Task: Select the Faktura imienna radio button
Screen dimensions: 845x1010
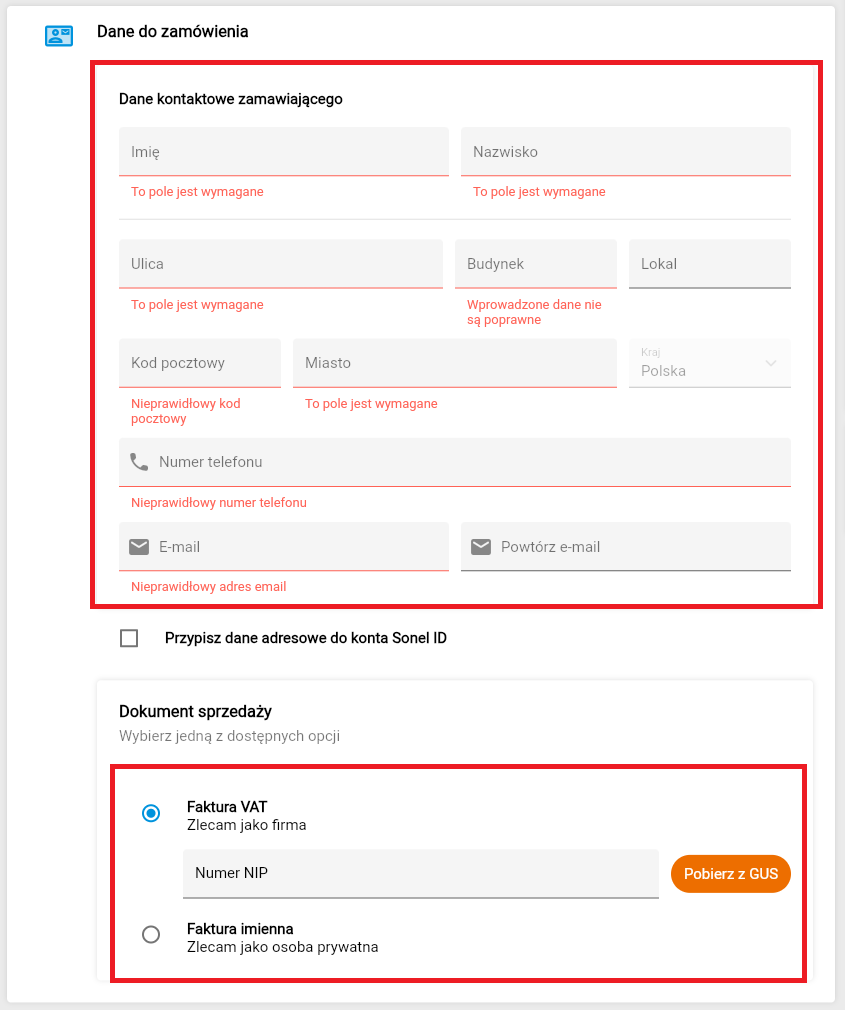Action: click(151, 935)
